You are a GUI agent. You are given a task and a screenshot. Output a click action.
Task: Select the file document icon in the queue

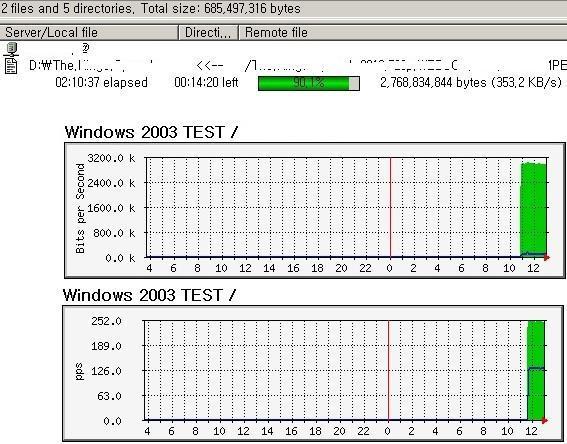pos(11,66)
